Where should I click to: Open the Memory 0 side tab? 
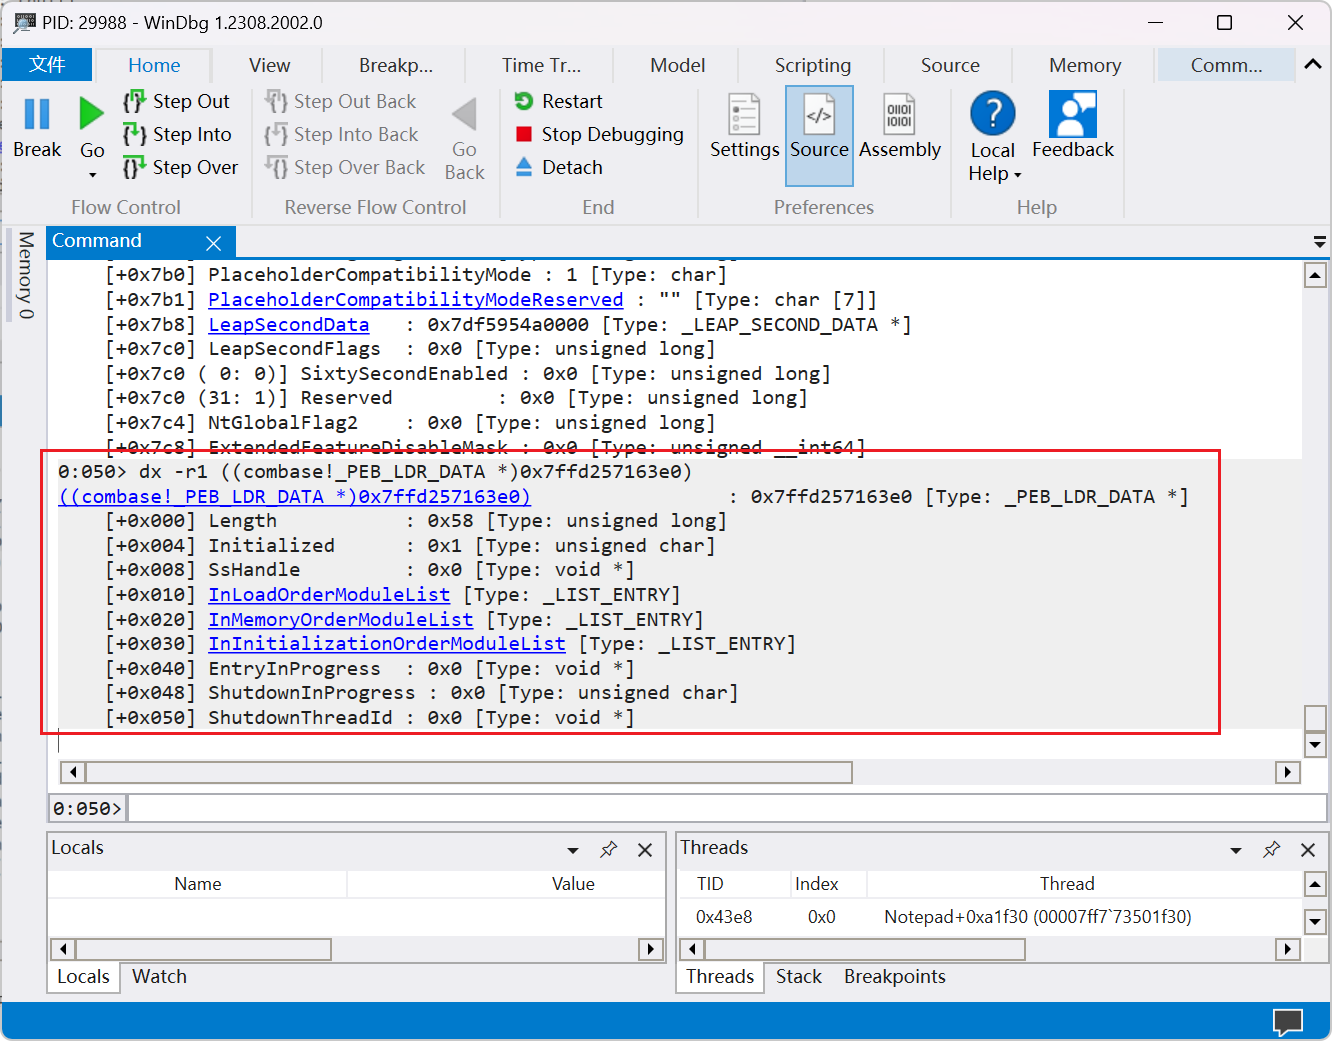26,276
